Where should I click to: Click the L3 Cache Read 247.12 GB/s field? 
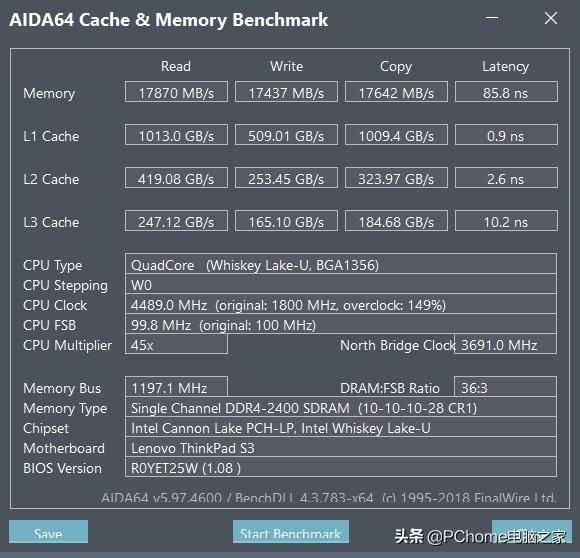[x=176, y=221]
